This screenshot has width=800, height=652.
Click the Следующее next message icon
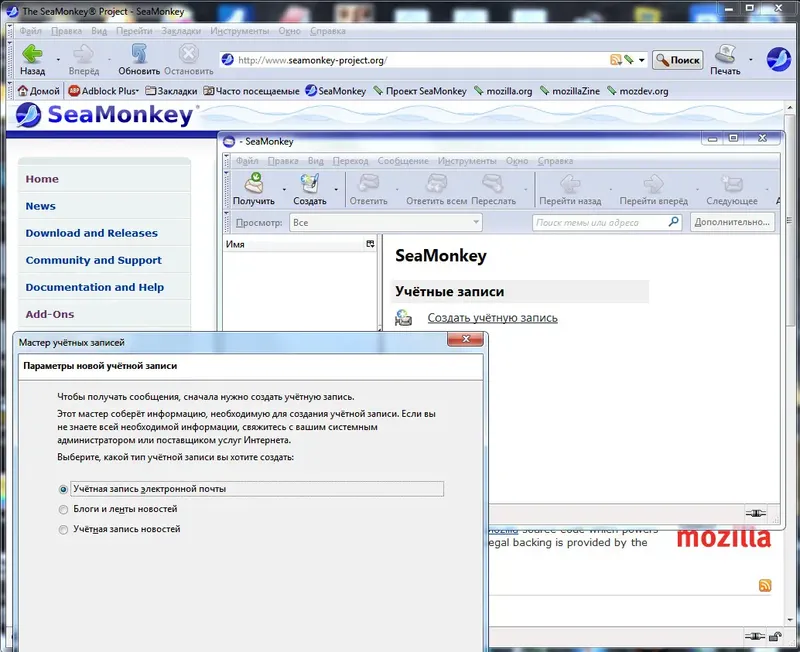click(x=732, y=183)
